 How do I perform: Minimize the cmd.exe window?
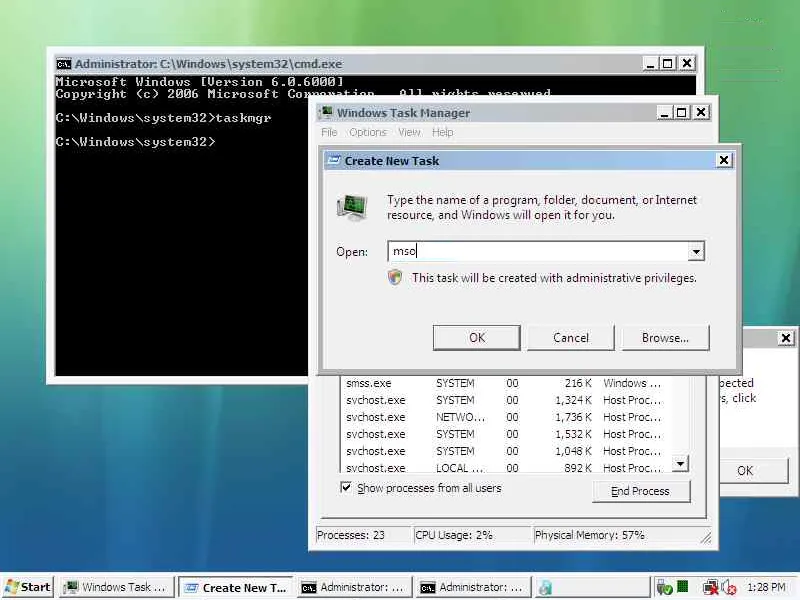click(650, 64)
